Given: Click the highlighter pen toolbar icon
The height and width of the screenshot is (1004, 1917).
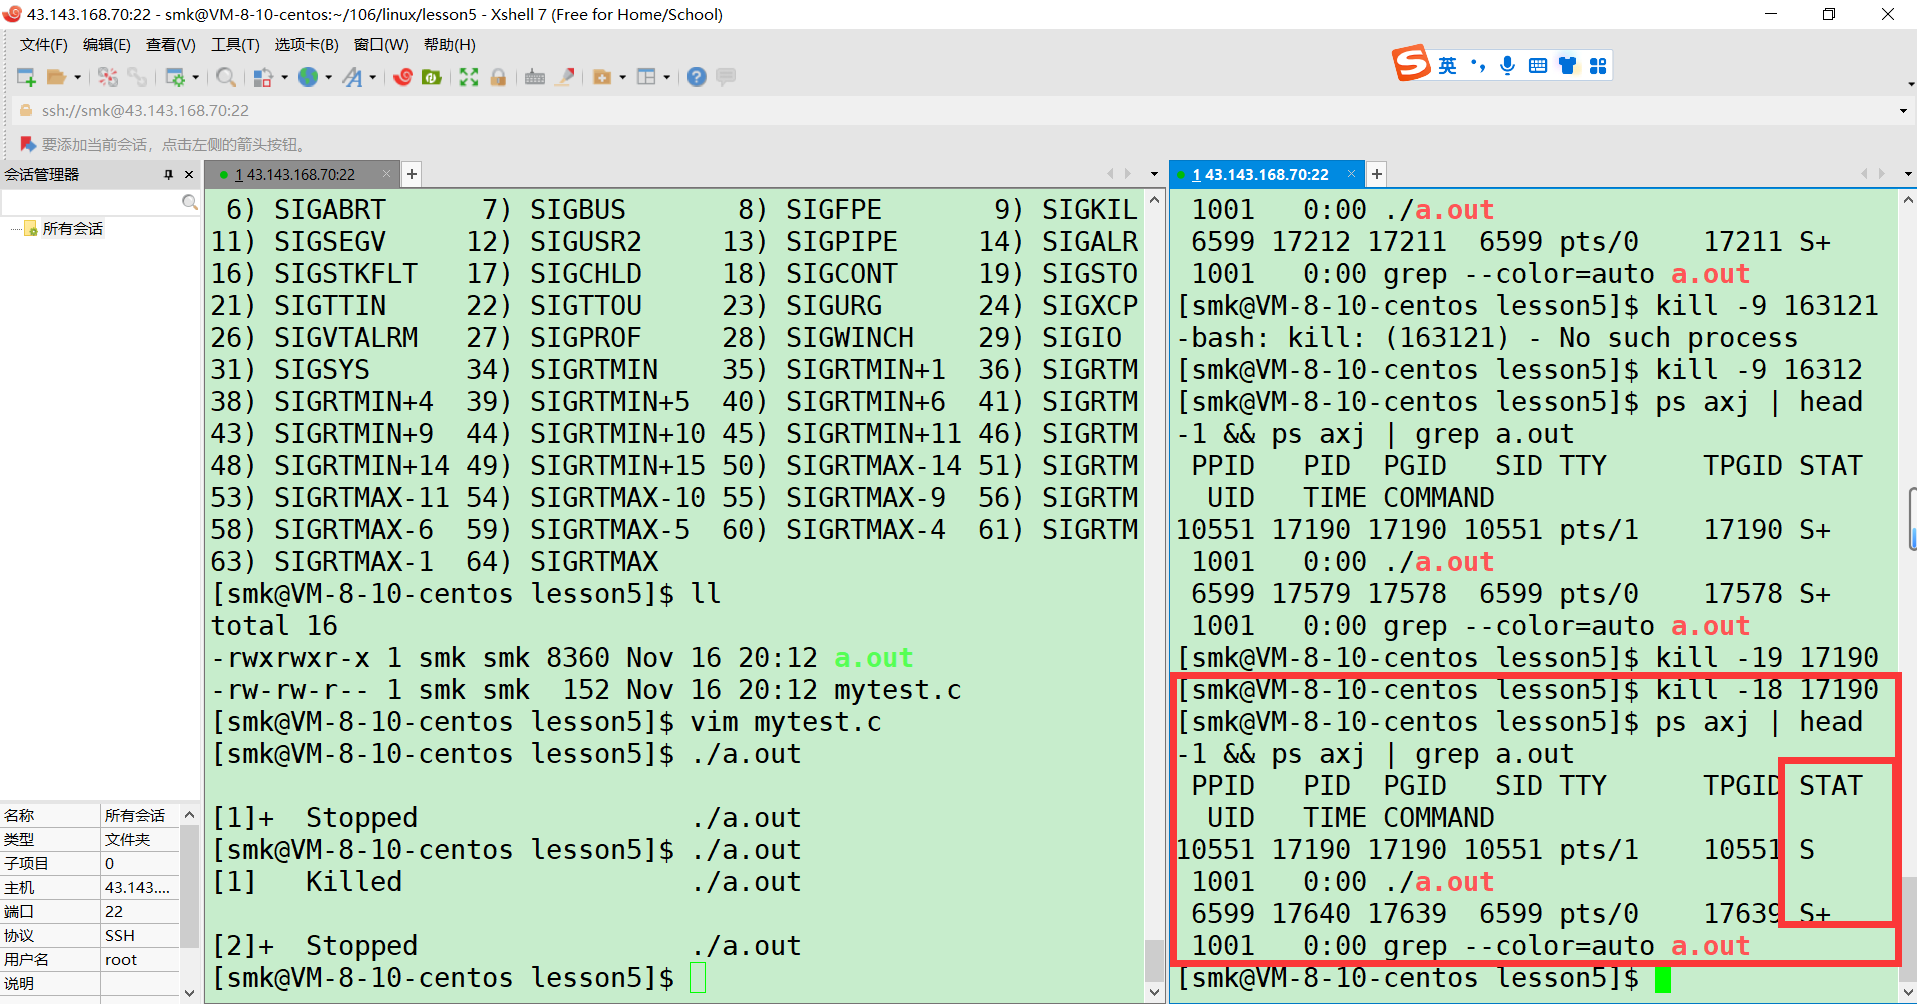Looking at the screenshot, I should click(565, 77).
